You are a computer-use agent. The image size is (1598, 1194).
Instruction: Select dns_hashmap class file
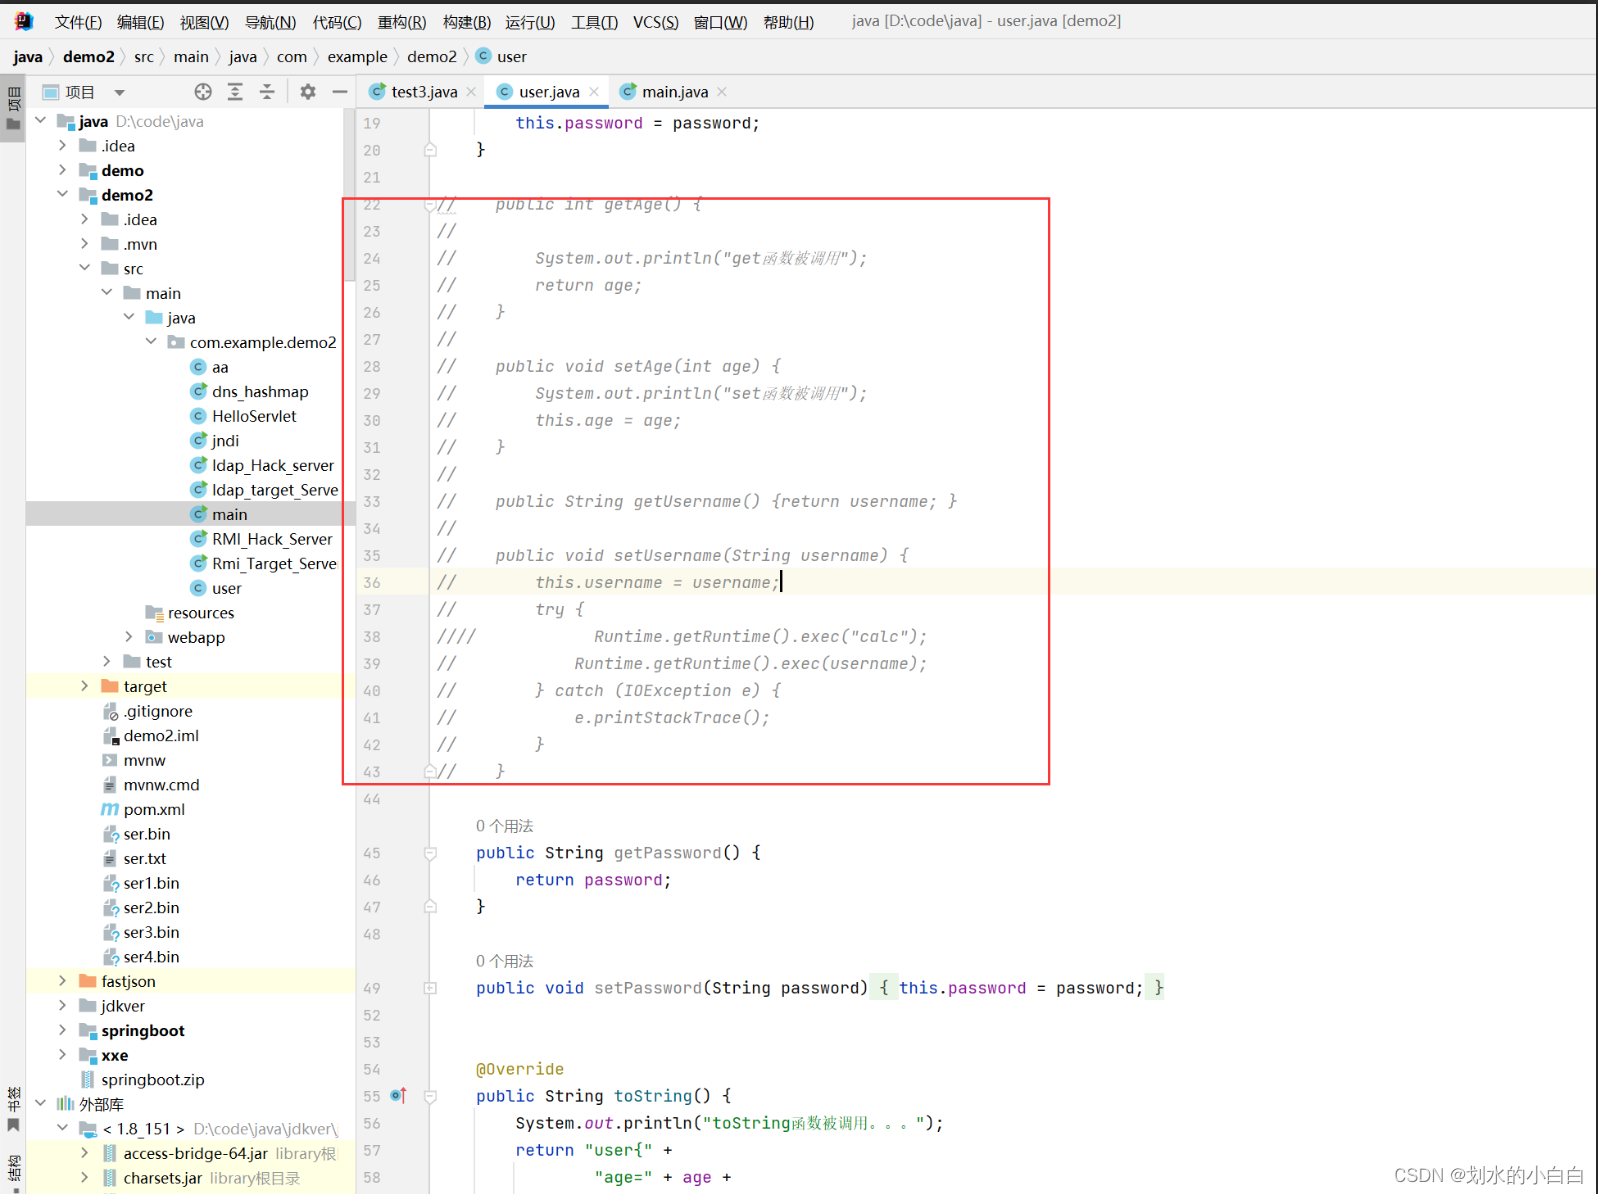(x=249, y=392)
